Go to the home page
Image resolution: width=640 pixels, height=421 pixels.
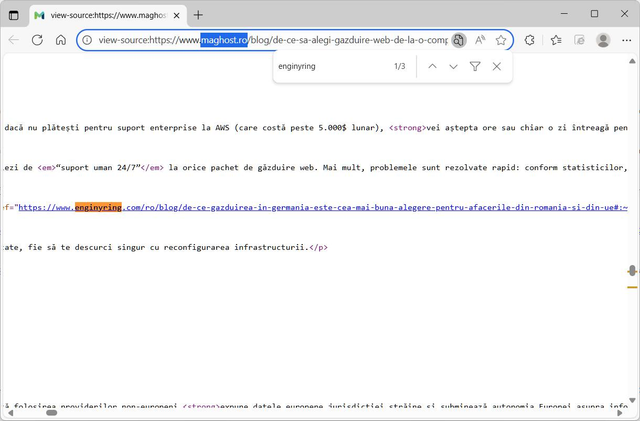(x=61, y=40)
